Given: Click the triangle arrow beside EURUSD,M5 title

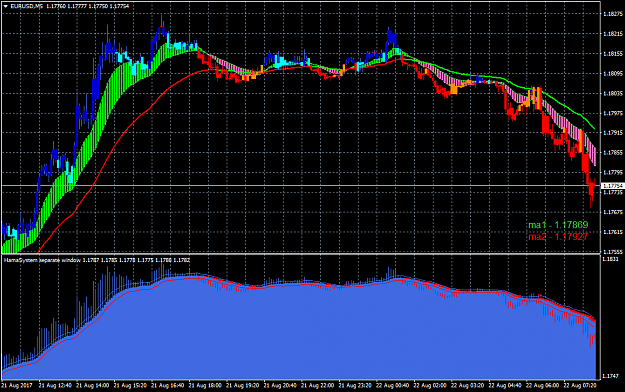Looking at the screenshot, I should point(6,6).
